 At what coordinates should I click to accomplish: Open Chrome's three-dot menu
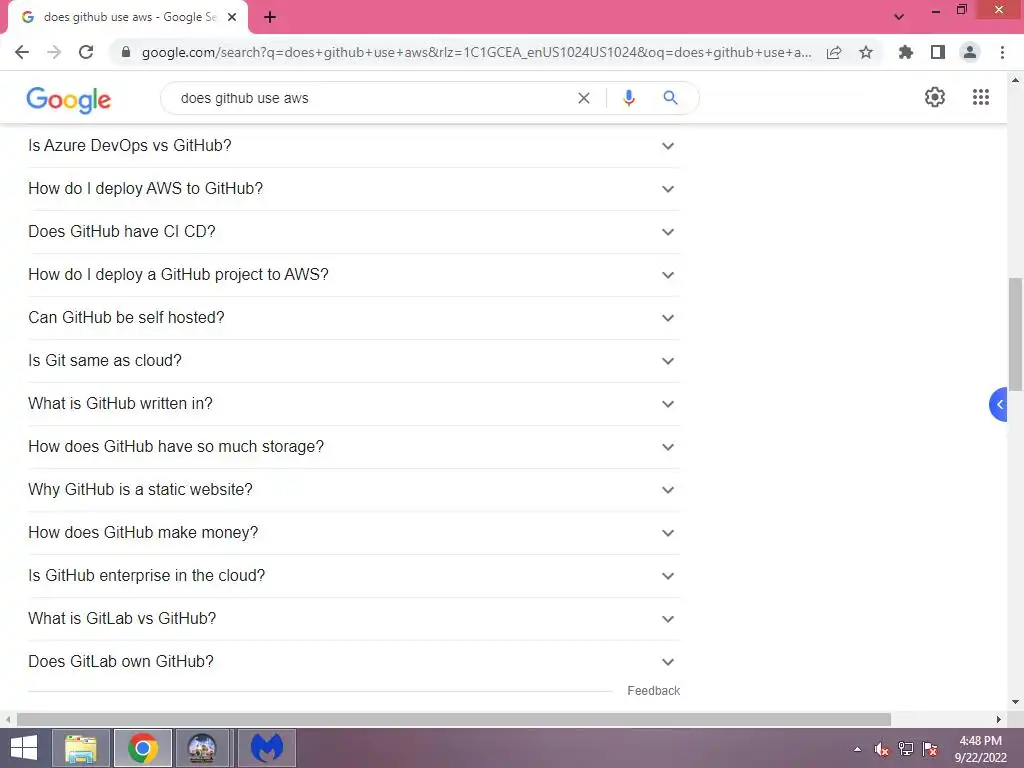pos(1002,52)
